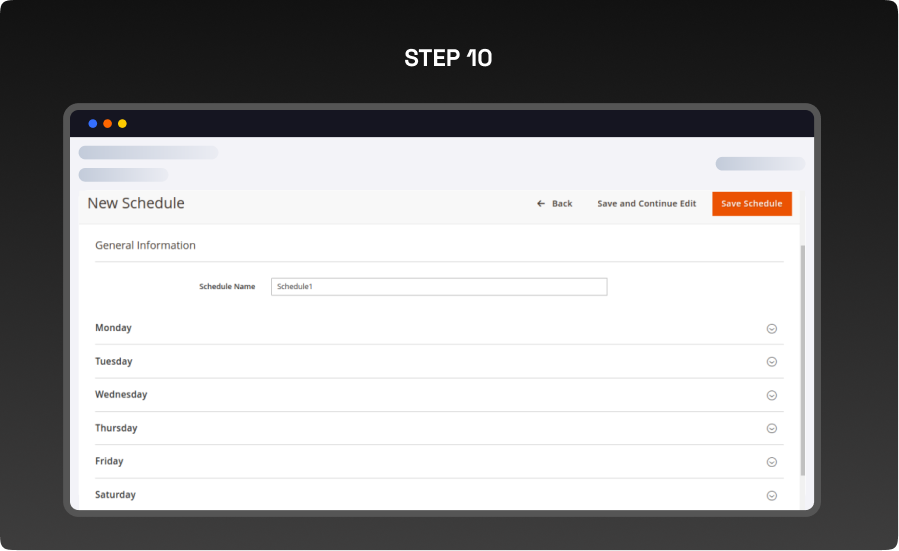The height and width of the screenshot is (551, 899).
Task: Open Thursday via its circled chevron icon
Action: [771, 428]
